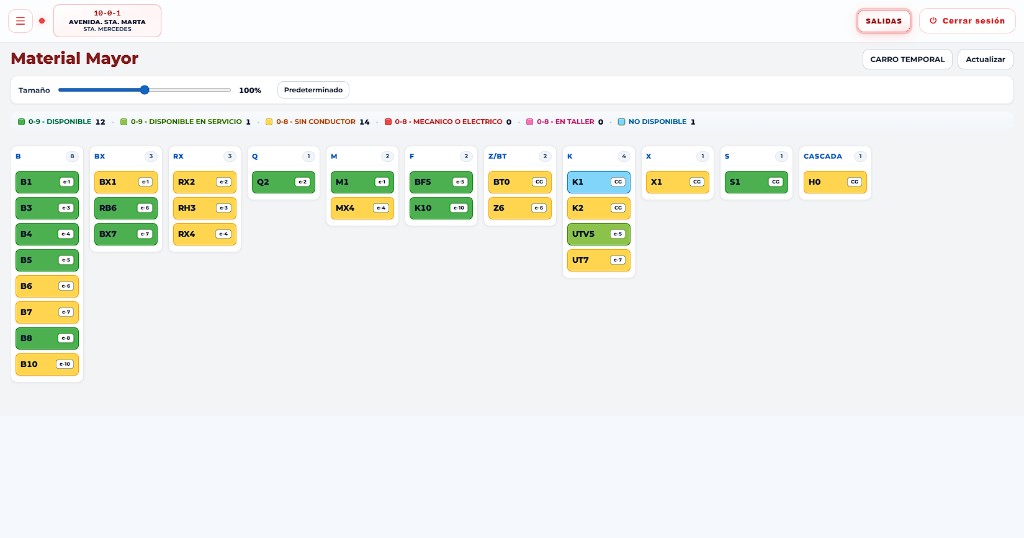
Task: Select the pink EN TALLER legend swatch
Action: pyautogui.click(x=530, y=121)
